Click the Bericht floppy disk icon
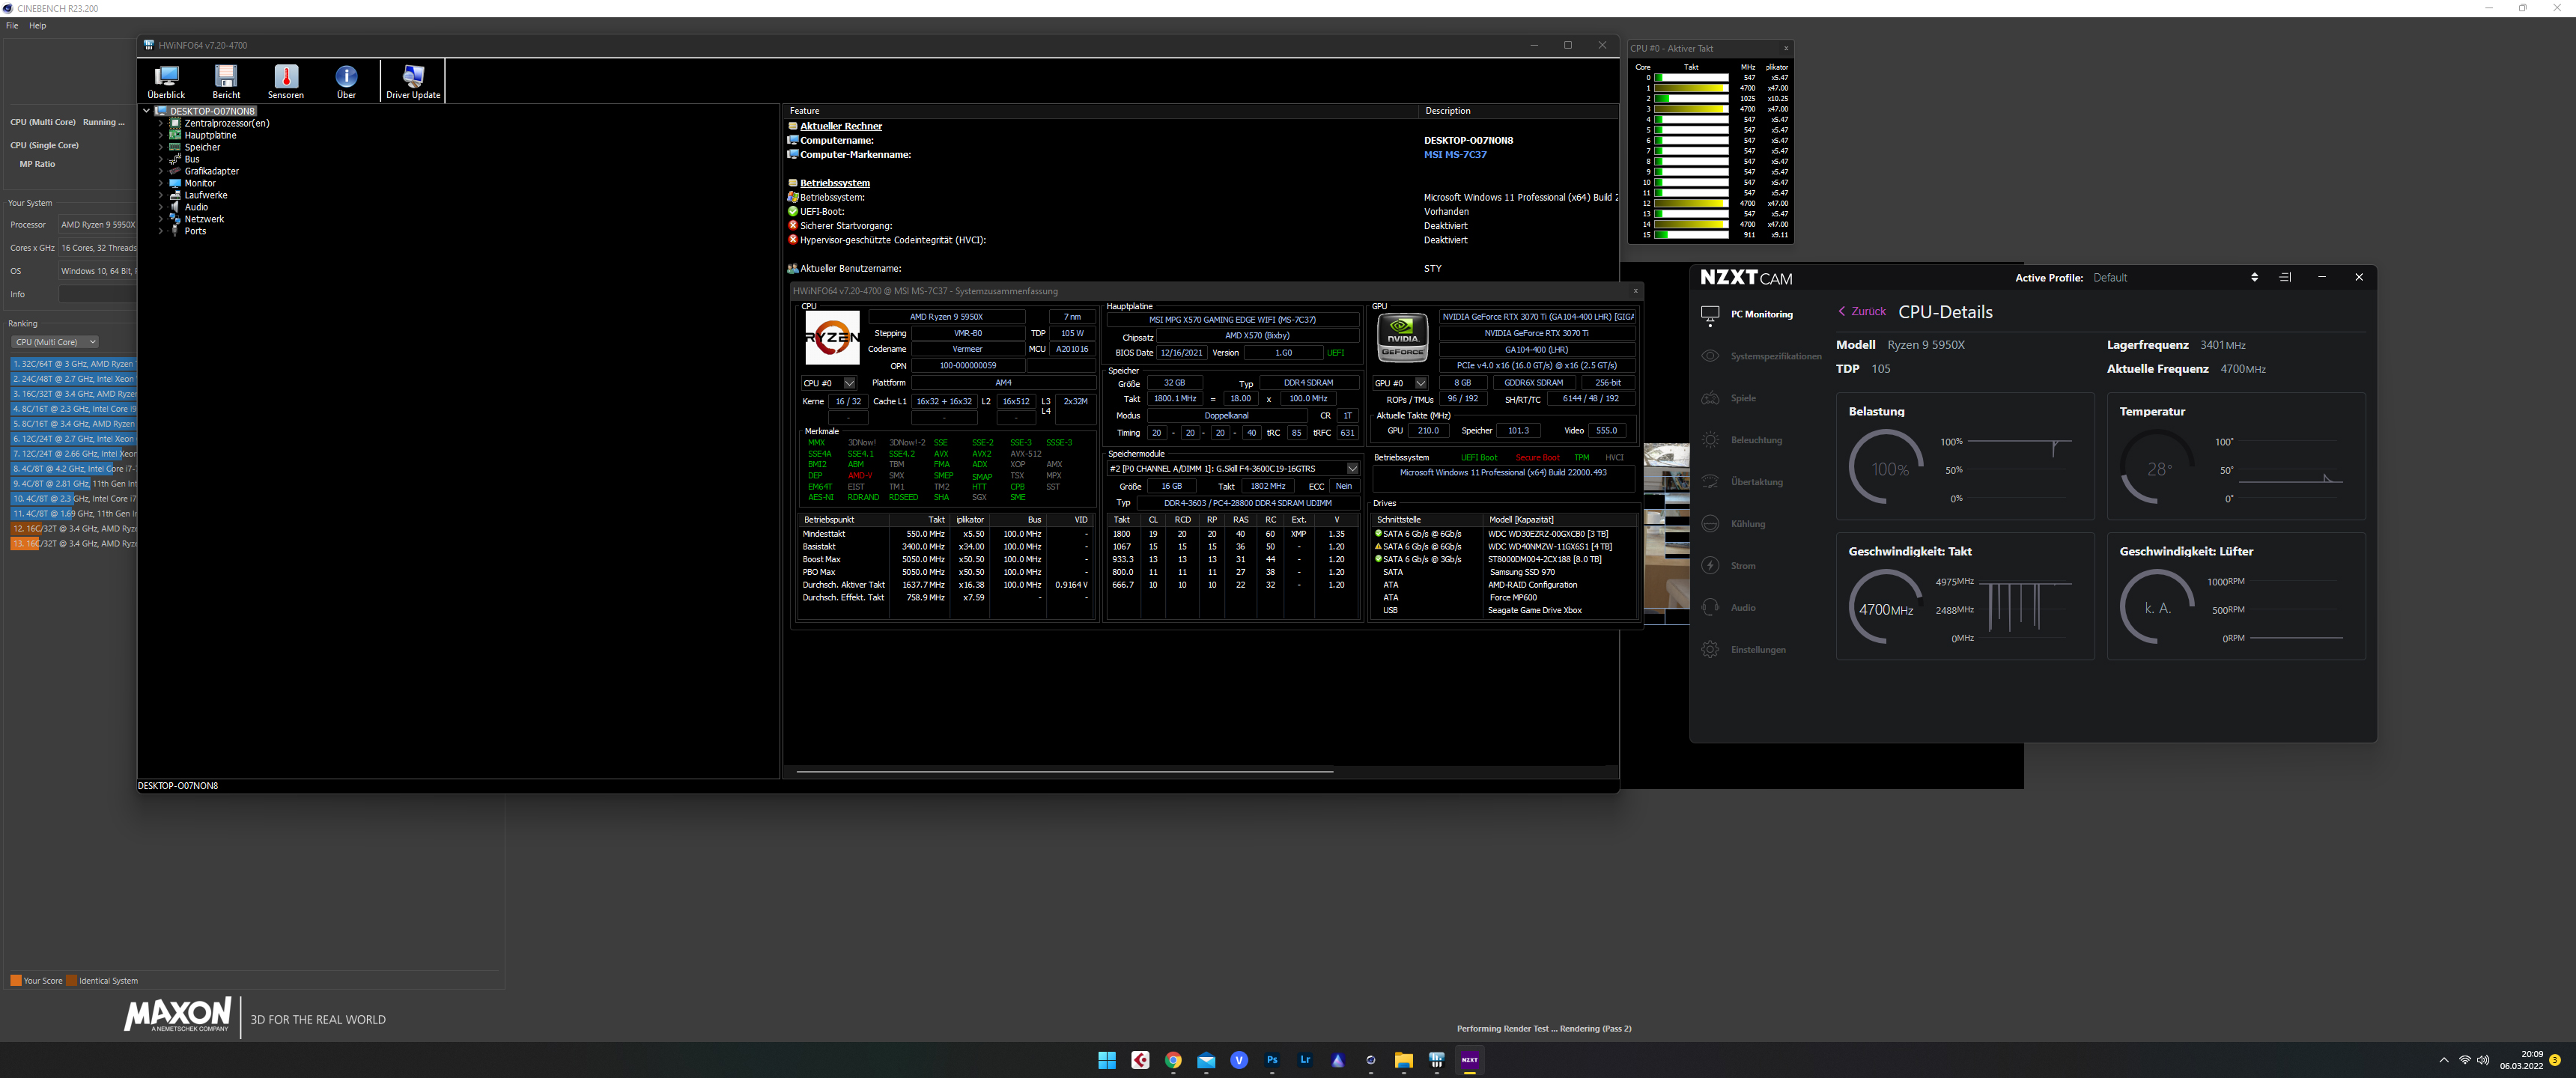The image size is (2576, 1078). click(226, 80)
